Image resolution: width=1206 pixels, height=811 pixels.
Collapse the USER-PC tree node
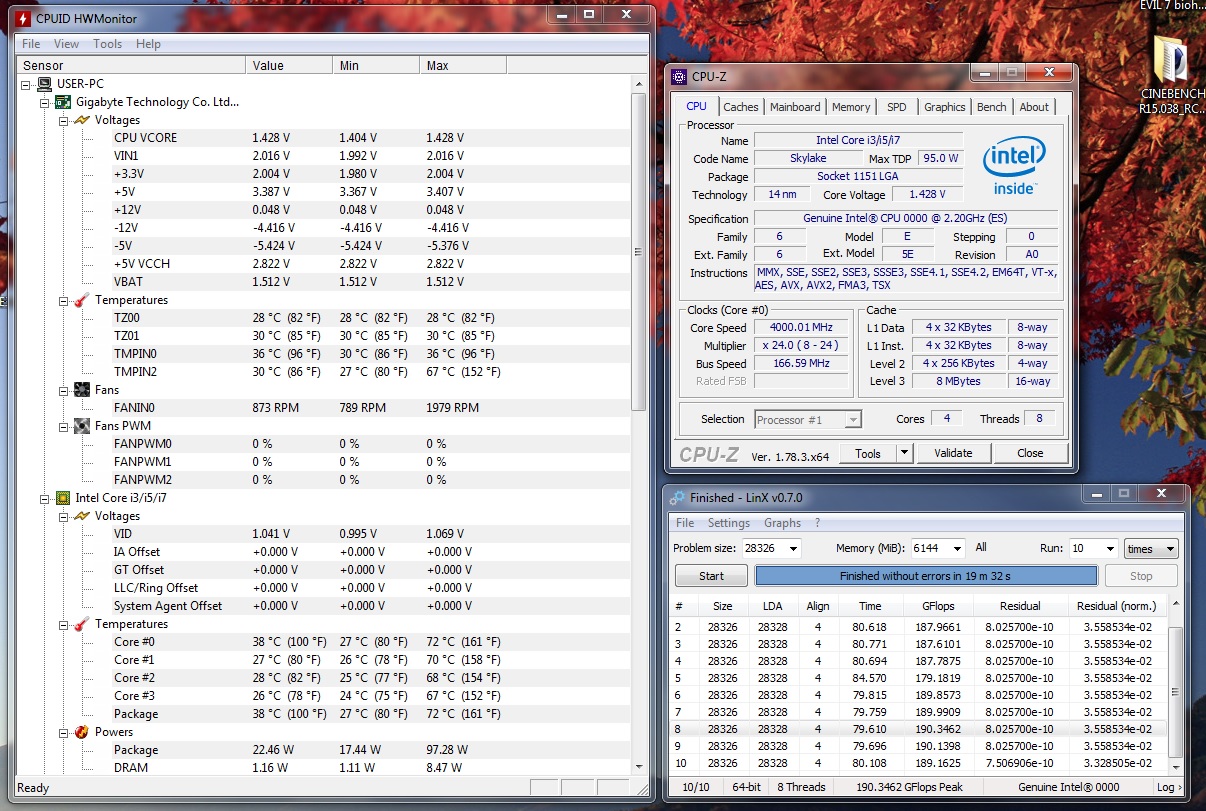click(27, 84)
